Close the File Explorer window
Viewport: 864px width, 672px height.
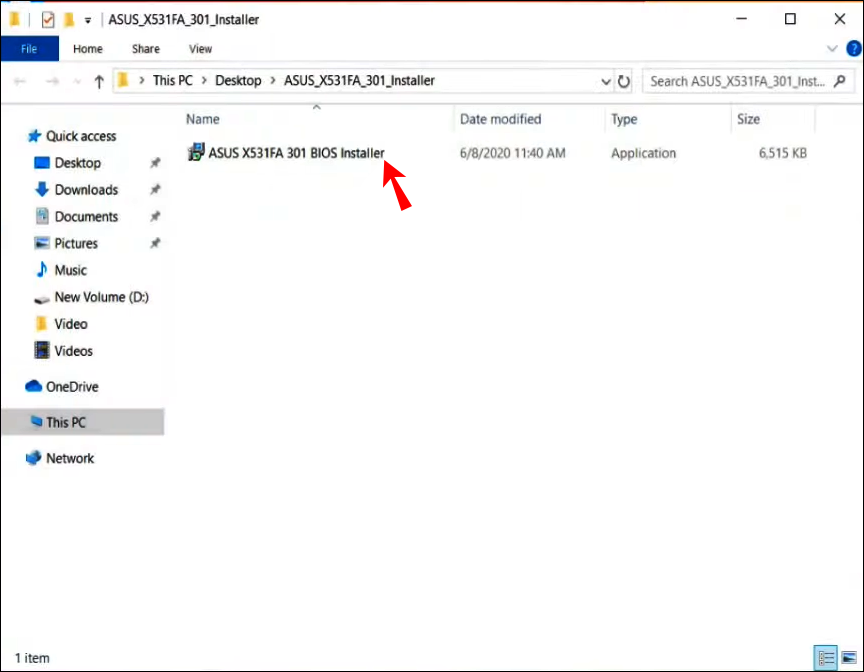pyautogui.click(x=840, y=19)
